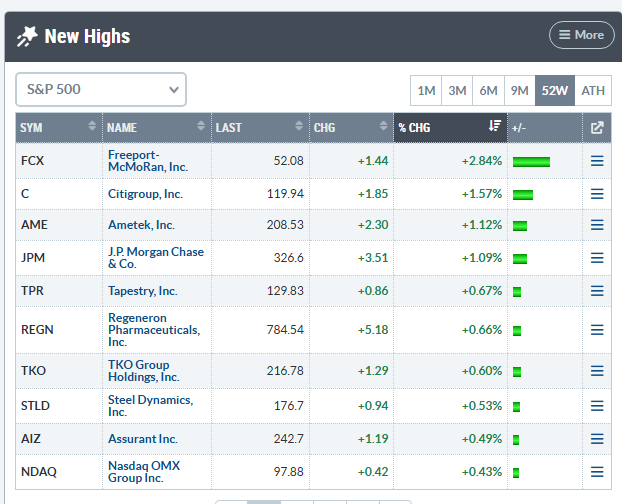The width and height of the screenshot is (622, 504).
Task: Open Freeport-McMoRan, Inc. link
Action: pyautogui.click(x=148, y=161)
